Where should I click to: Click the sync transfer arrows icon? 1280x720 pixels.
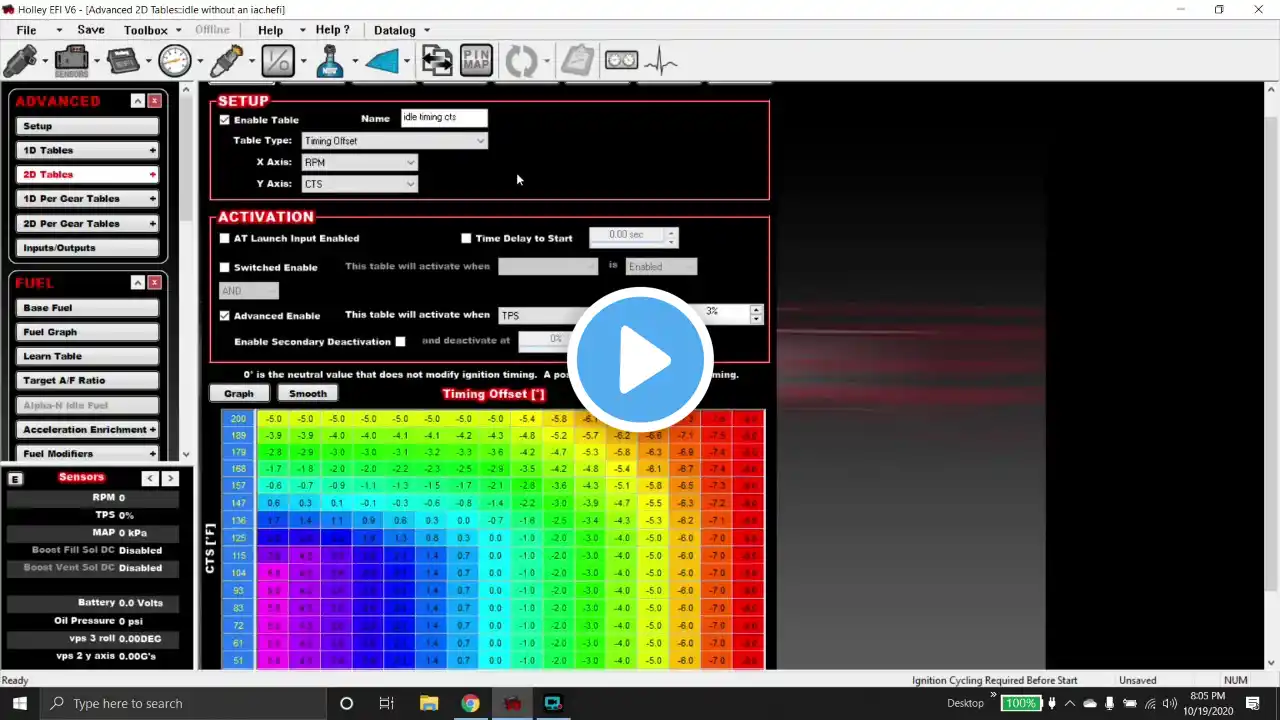tap(437, 62)
